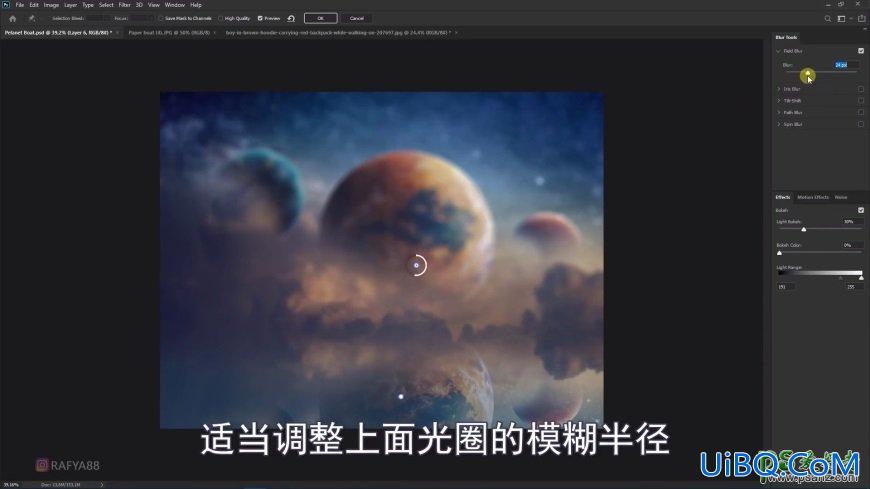Viewport: 870px width, 489px height.
Task: Click the Cancel button
Action: click(x=357, y=18)
